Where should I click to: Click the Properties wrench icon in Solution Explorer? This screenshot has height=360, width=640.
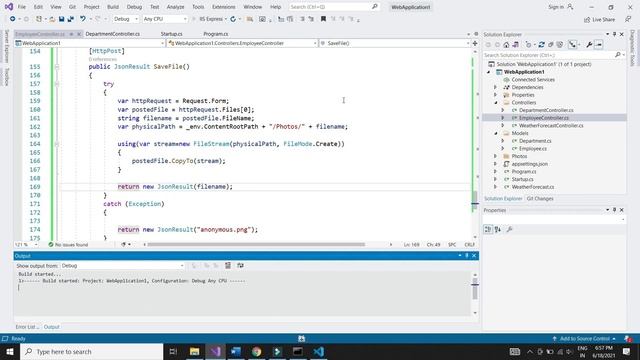point(589,44)
